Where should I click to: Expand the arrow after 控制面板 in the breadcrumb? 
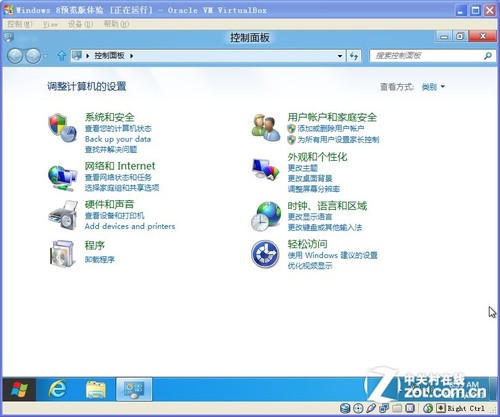click(x=131, y=56)
